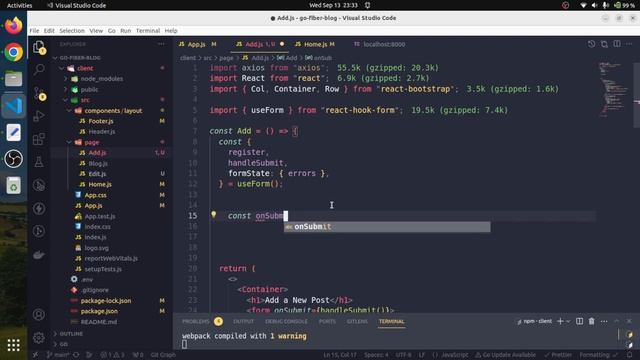Open the Search view in activity bar
The width and height of the screenshot is (640, 360).
[x=39, y=69]
